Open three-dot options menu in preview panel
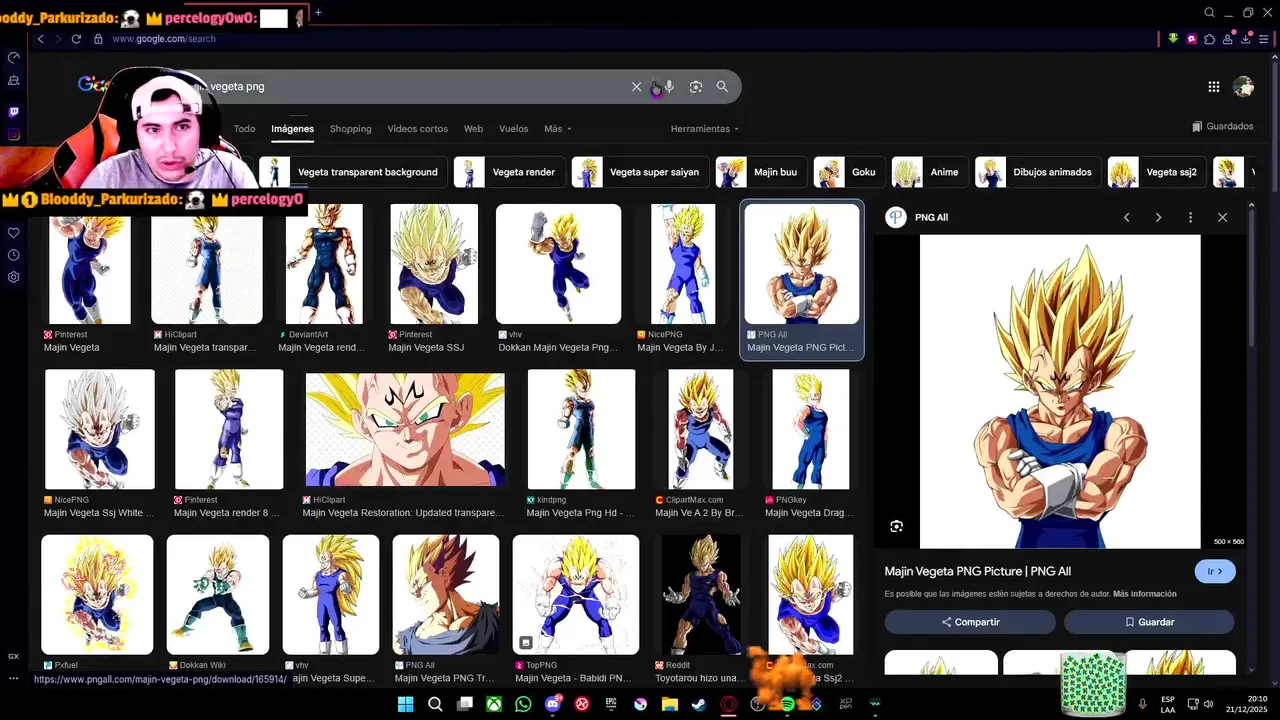1280x720 pixels. coord(1190,217)
